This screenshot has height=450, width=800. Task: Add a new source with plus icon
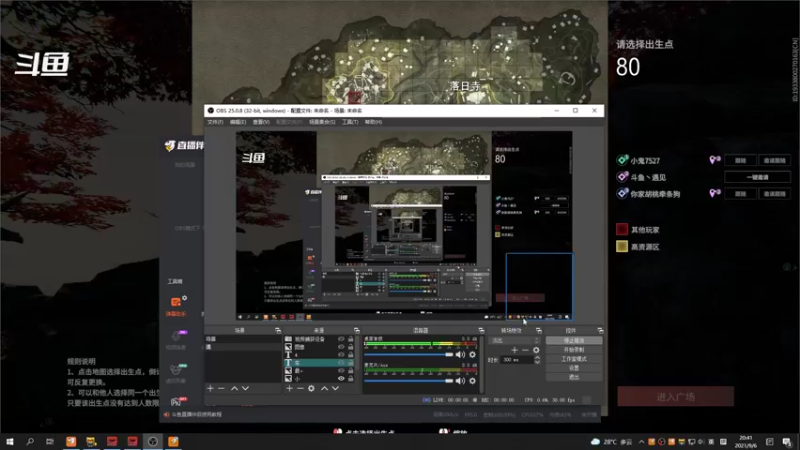click(x=289, y=388)
